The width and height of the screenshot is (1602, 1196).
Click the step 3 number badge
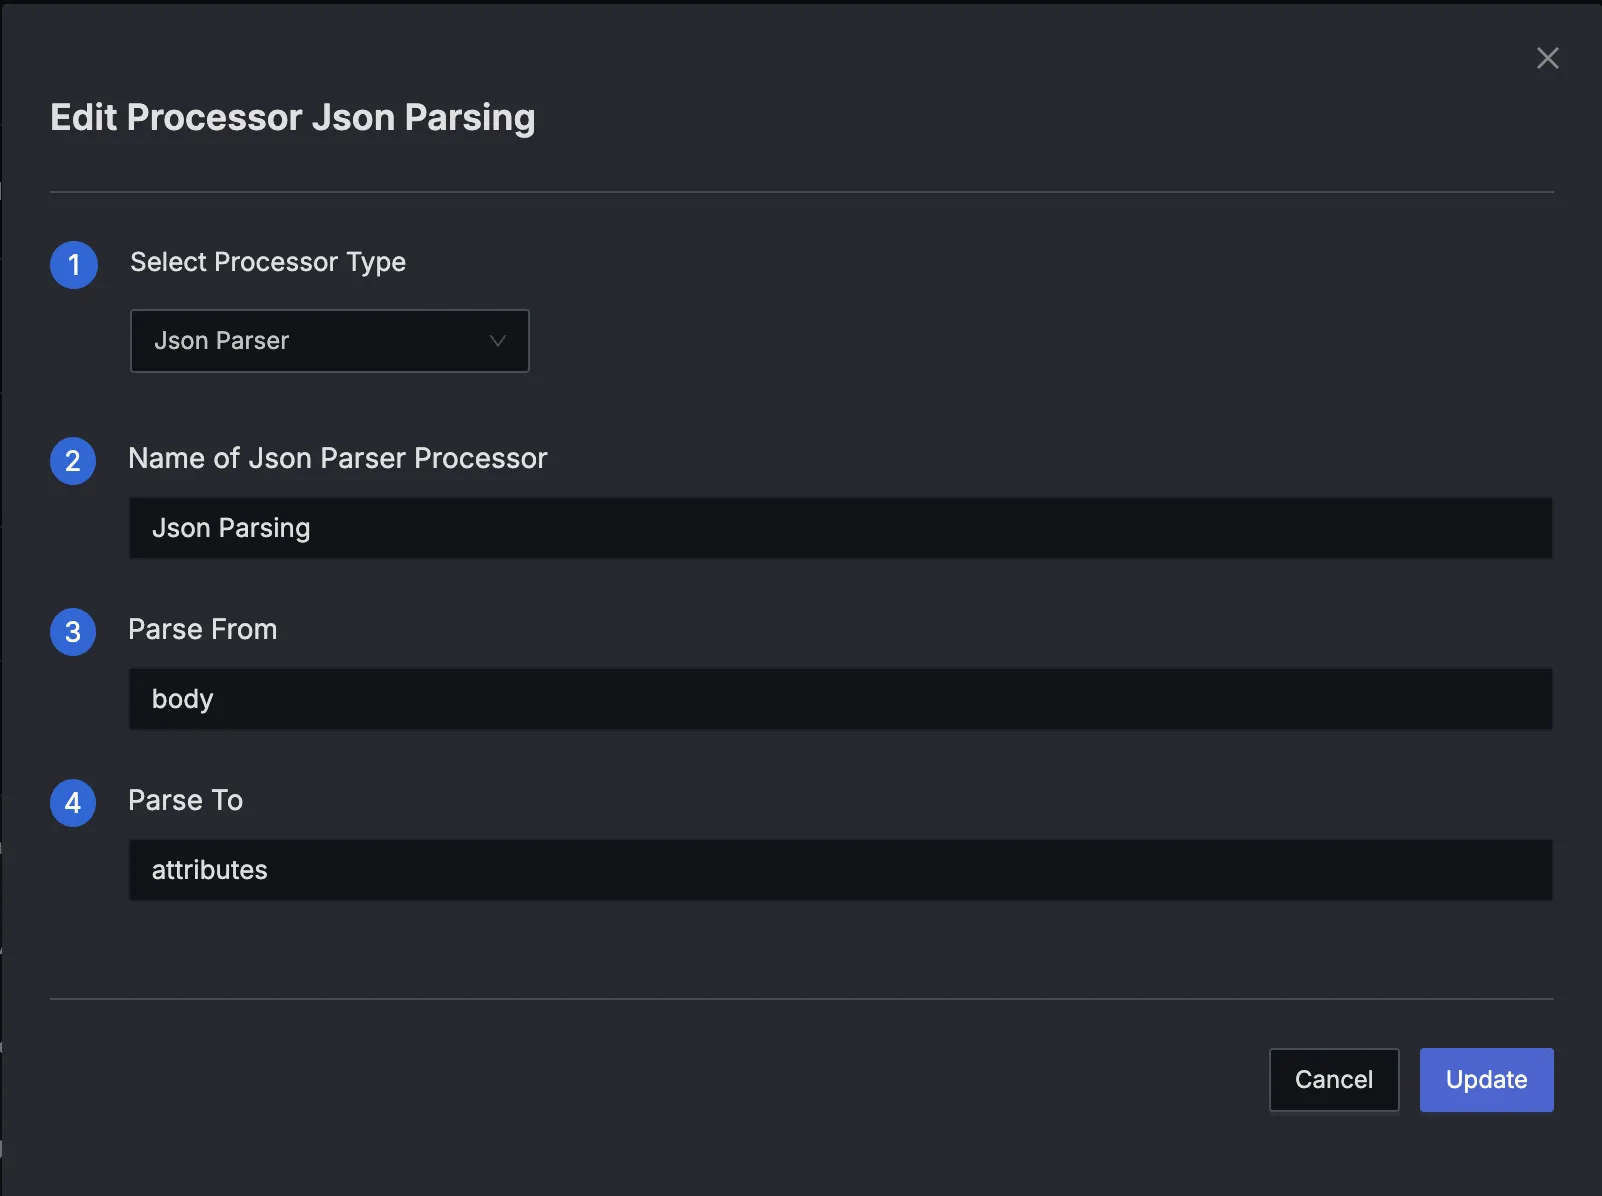click(73, 632)
